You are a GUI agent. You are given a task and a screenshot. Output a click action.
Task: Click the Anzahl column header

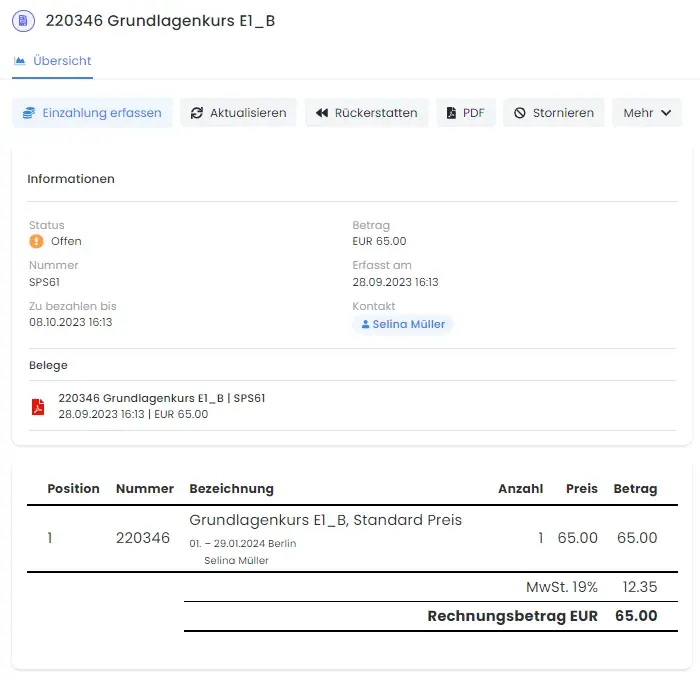[x=521, y=488]
